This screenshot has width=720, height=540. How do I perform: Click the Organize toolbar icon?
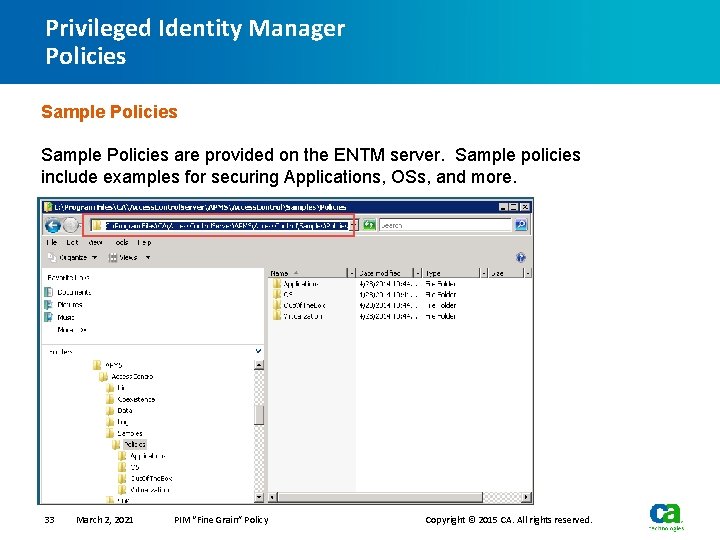(52, 258)
